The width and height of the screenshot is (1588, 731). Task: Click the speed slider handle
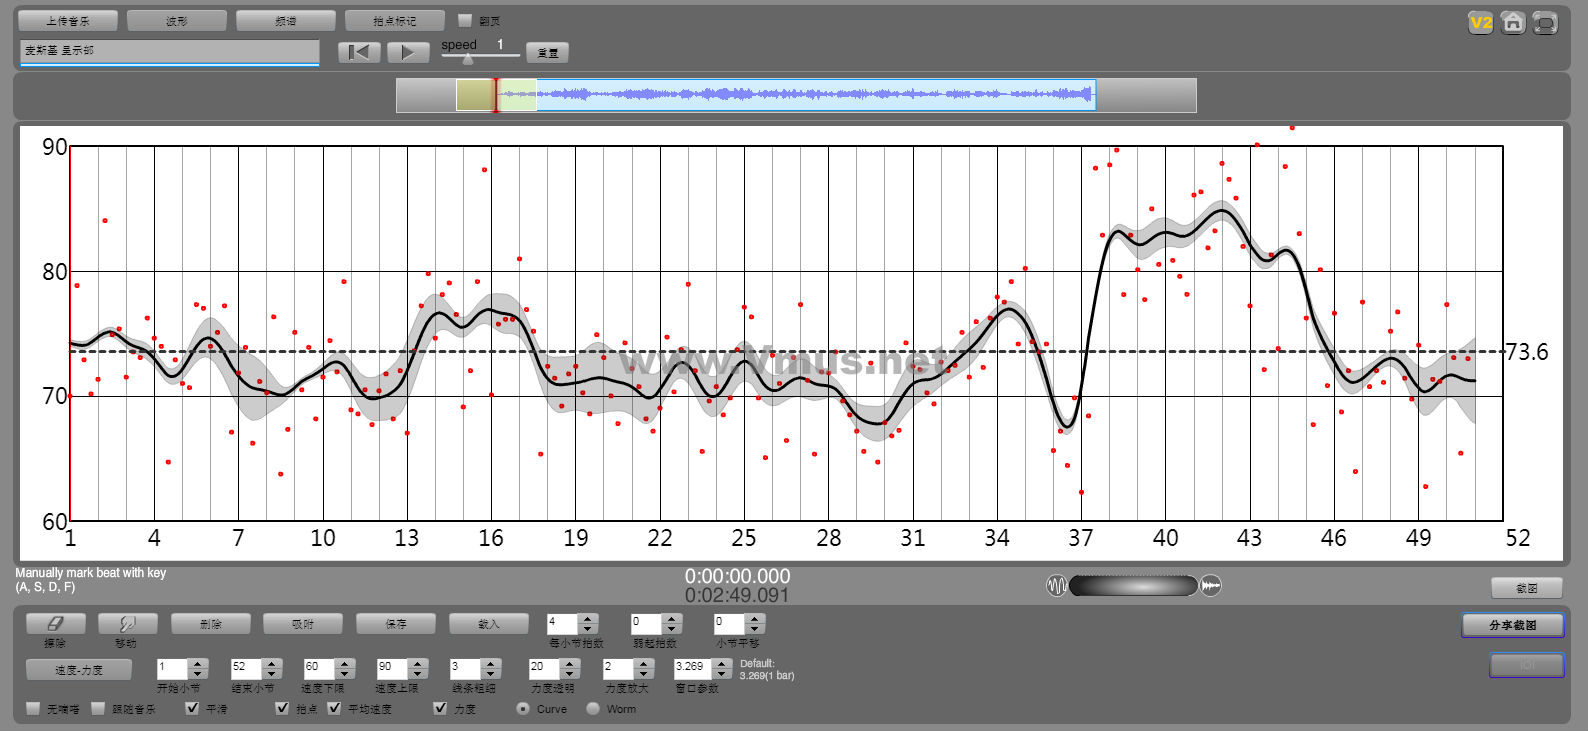pos(468,59)
